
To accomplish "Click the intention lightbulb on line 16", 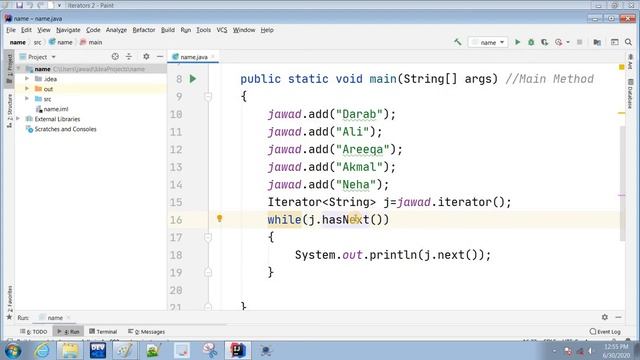I will (x=220, y=219).
